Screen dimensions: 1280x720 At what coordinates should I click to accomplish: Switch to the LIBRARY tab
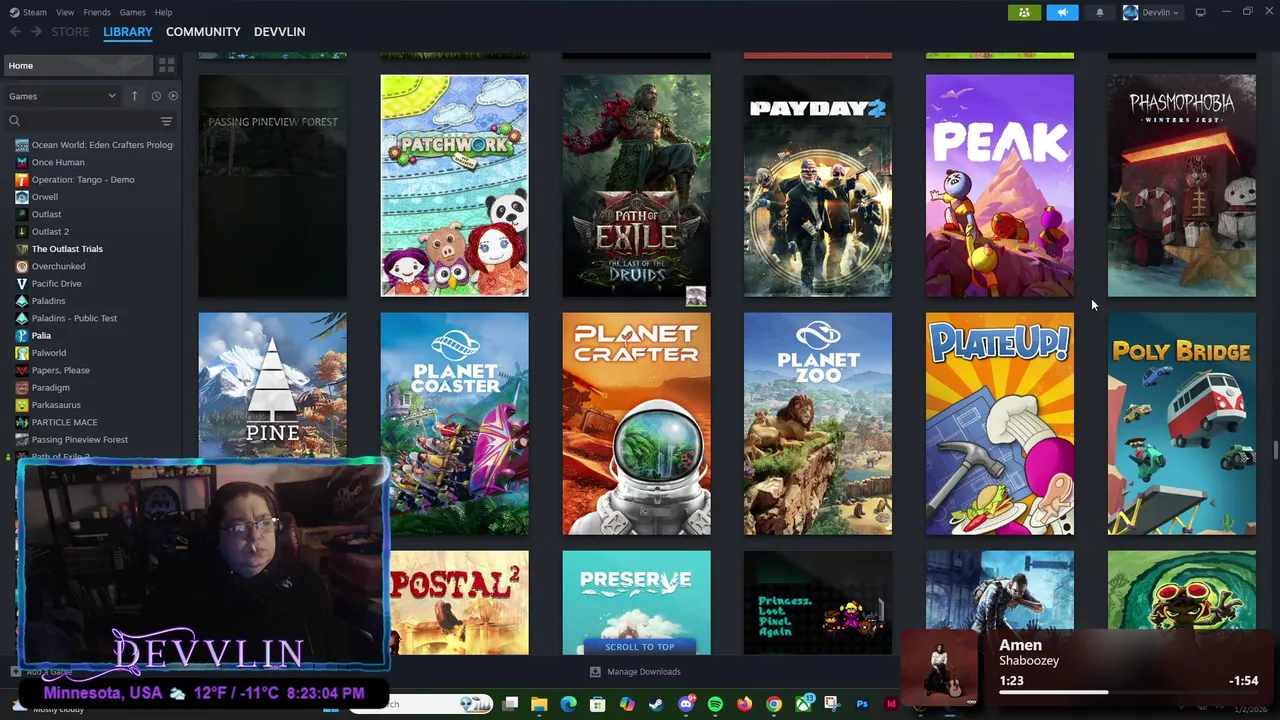[x=128, y=32]
